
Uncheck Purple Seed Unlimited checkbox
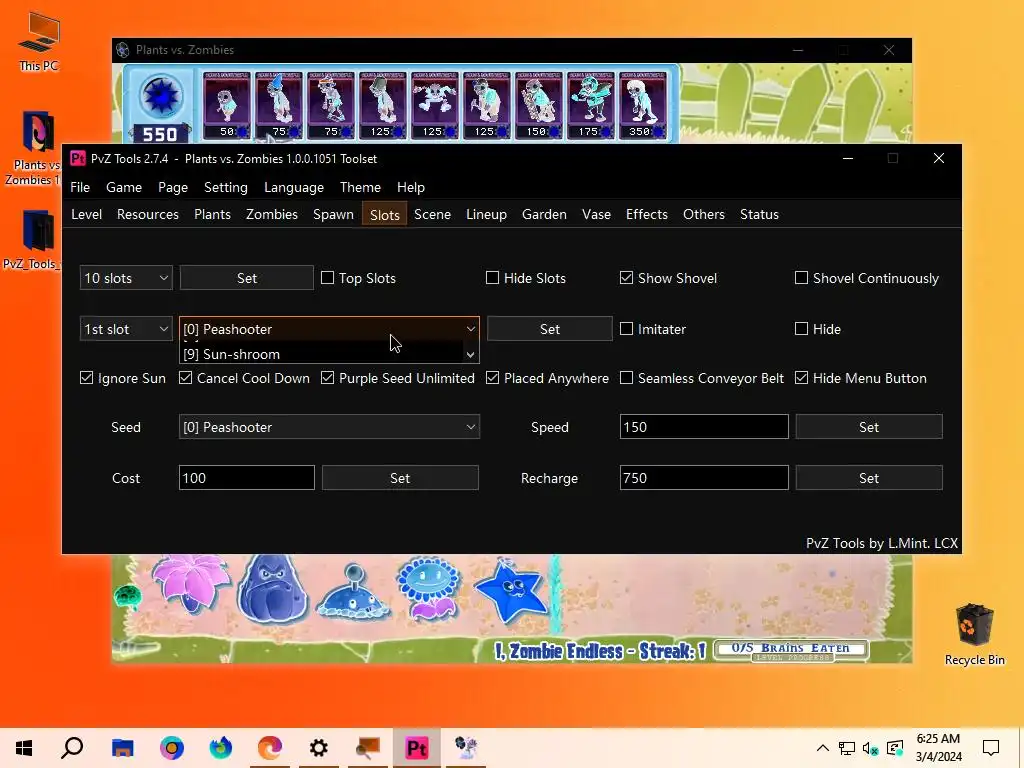click(x=398, y=378)
